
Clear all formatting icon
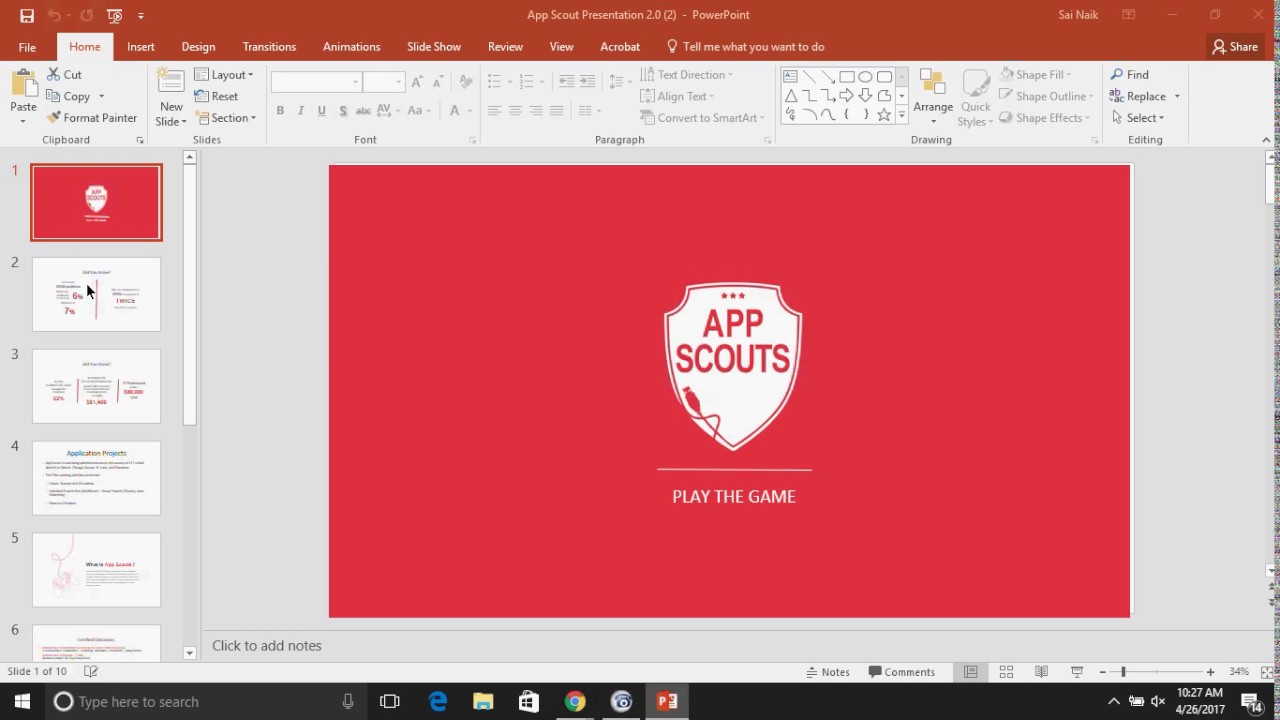pyautogui.click(x=466, y=81)
